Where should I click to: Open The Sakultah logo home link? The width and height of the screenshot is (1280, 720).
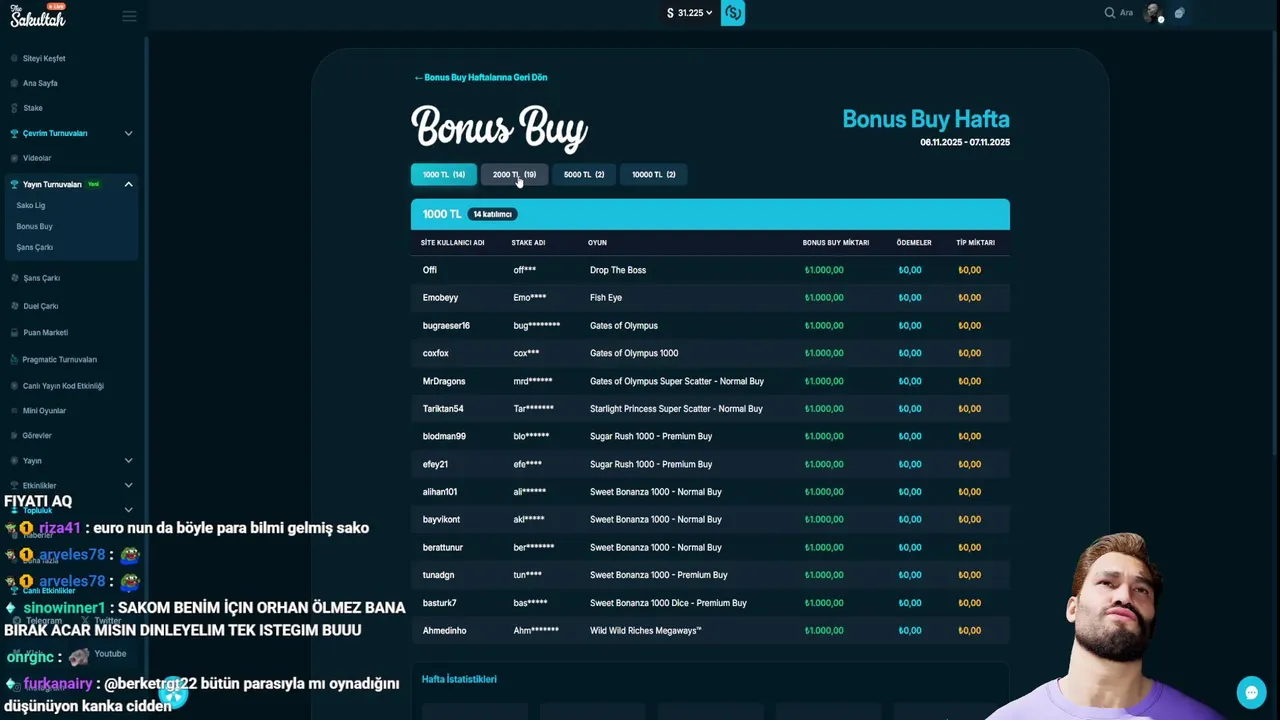38,15
